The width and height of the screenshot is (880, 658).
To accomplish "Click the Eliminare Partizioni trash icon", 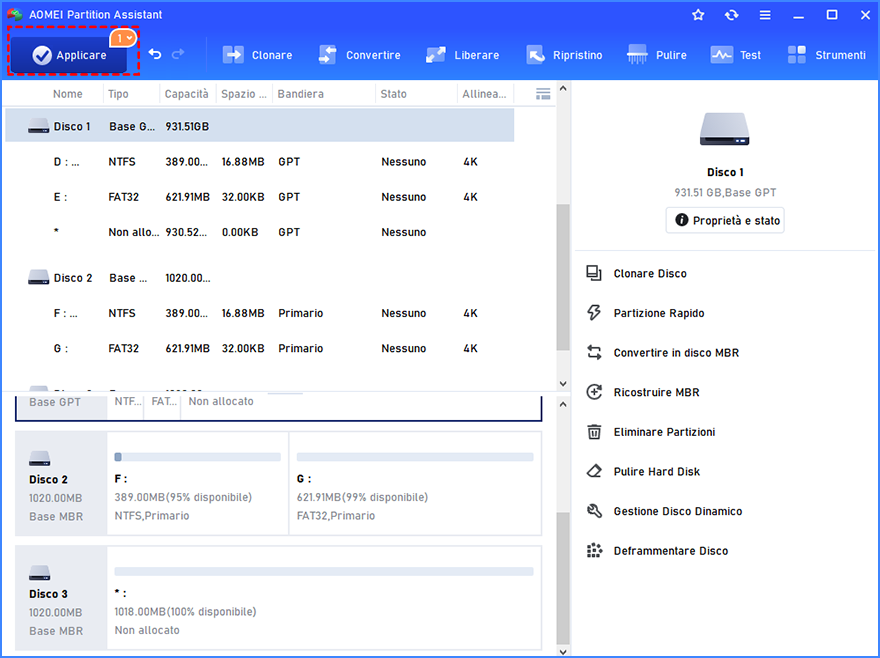I will pyautogui.click(x=594, y=432).
